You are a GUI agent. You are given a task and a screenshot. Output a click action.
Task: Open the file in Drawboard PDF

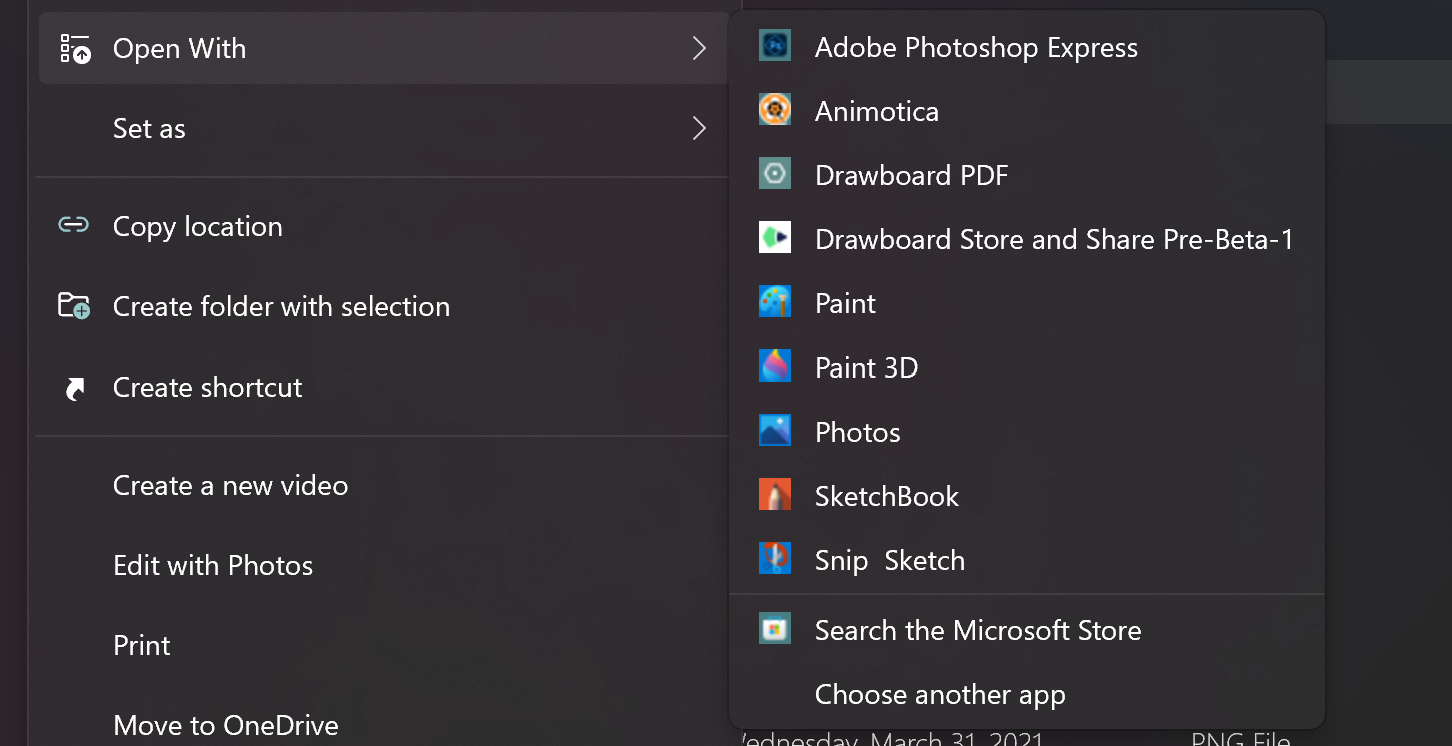tap(1027, 175)
